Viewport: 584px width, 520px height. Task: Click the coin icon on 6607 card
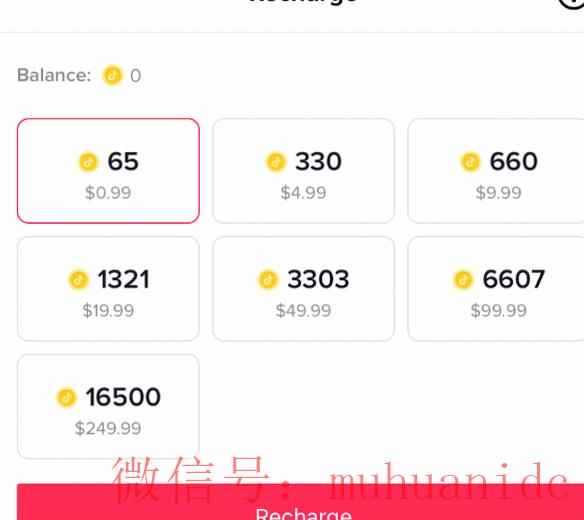click(x=463, y=280)
